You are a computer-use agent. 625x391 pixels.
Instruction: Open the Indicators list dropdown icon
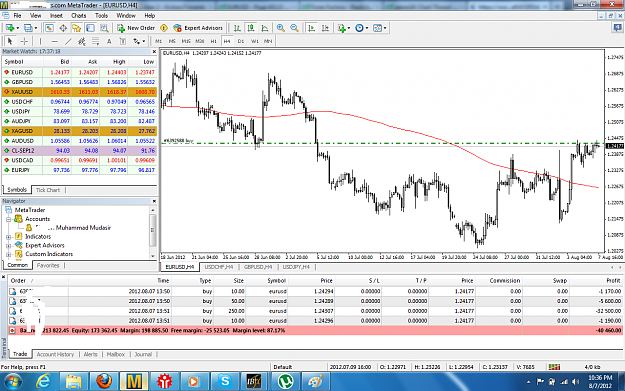344,28
